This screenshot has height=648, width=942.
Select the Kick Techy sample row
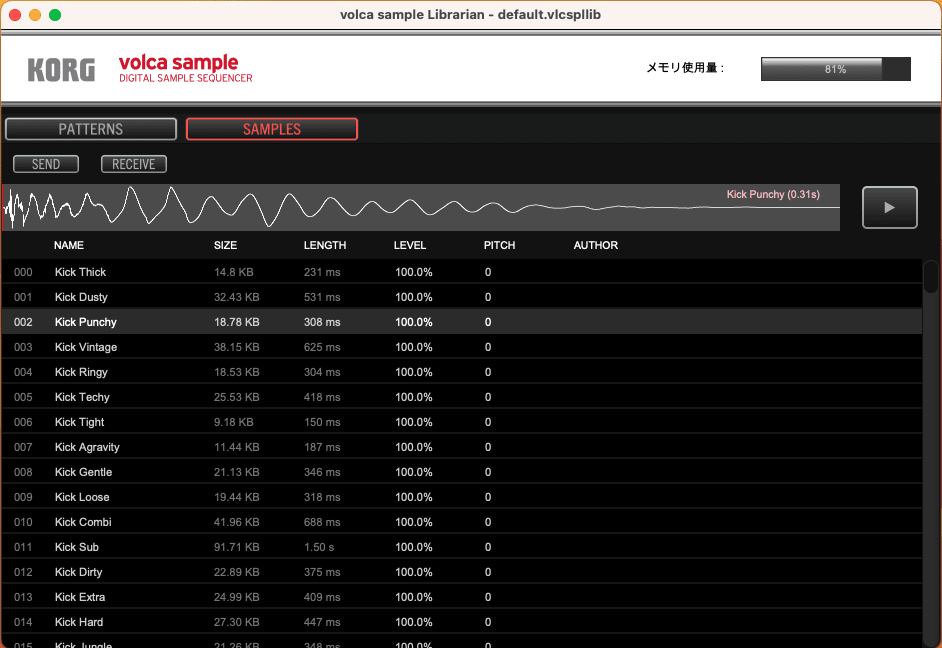coord(461,397)
